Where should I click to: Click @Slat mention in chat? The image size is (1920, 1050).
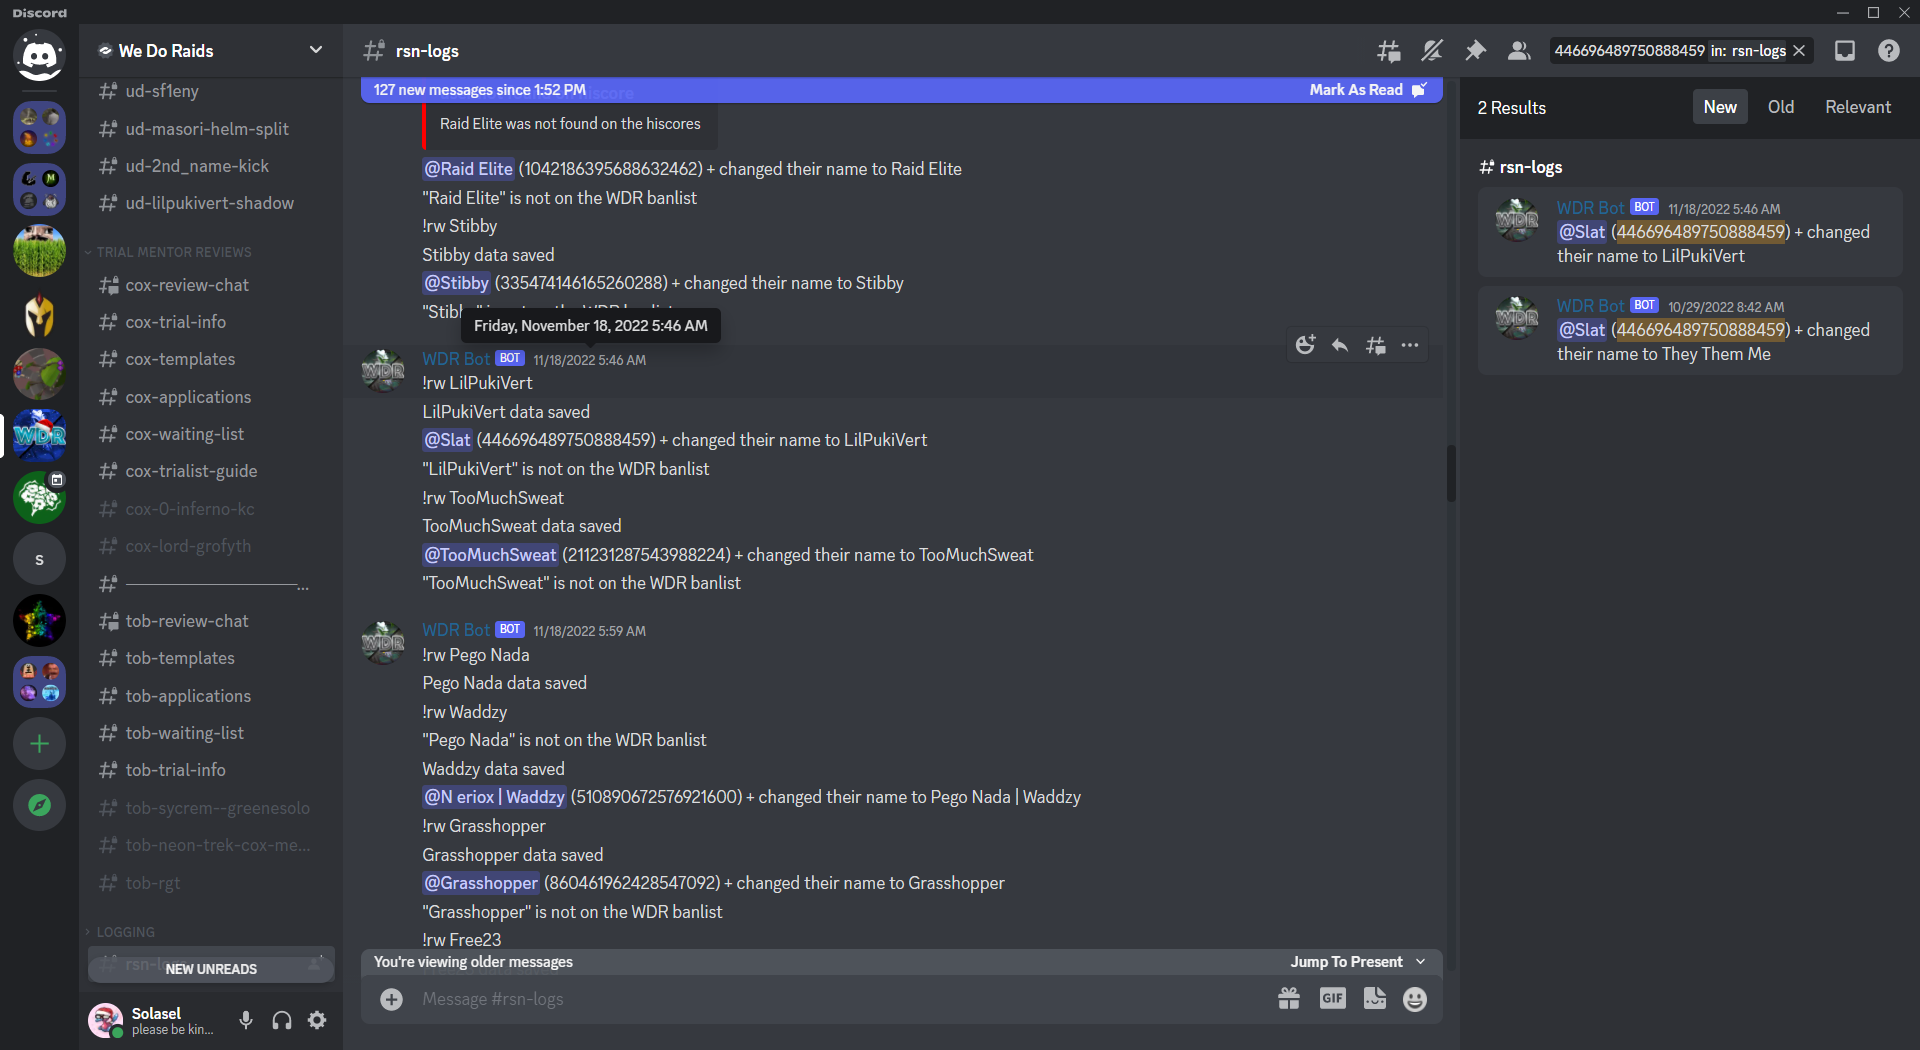(447, 440)
